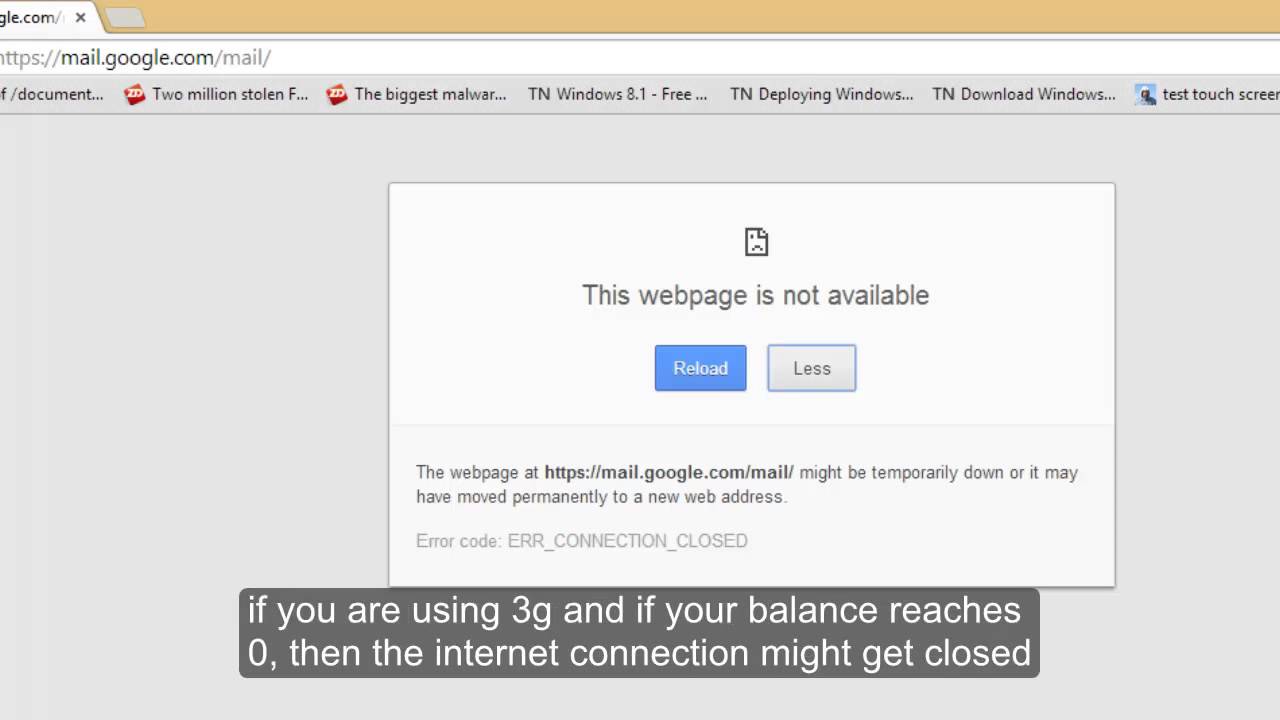The image size is (1280, 720).
Task: Click 'have moved permanently to a new web address.'
Action: click(602, 497)
